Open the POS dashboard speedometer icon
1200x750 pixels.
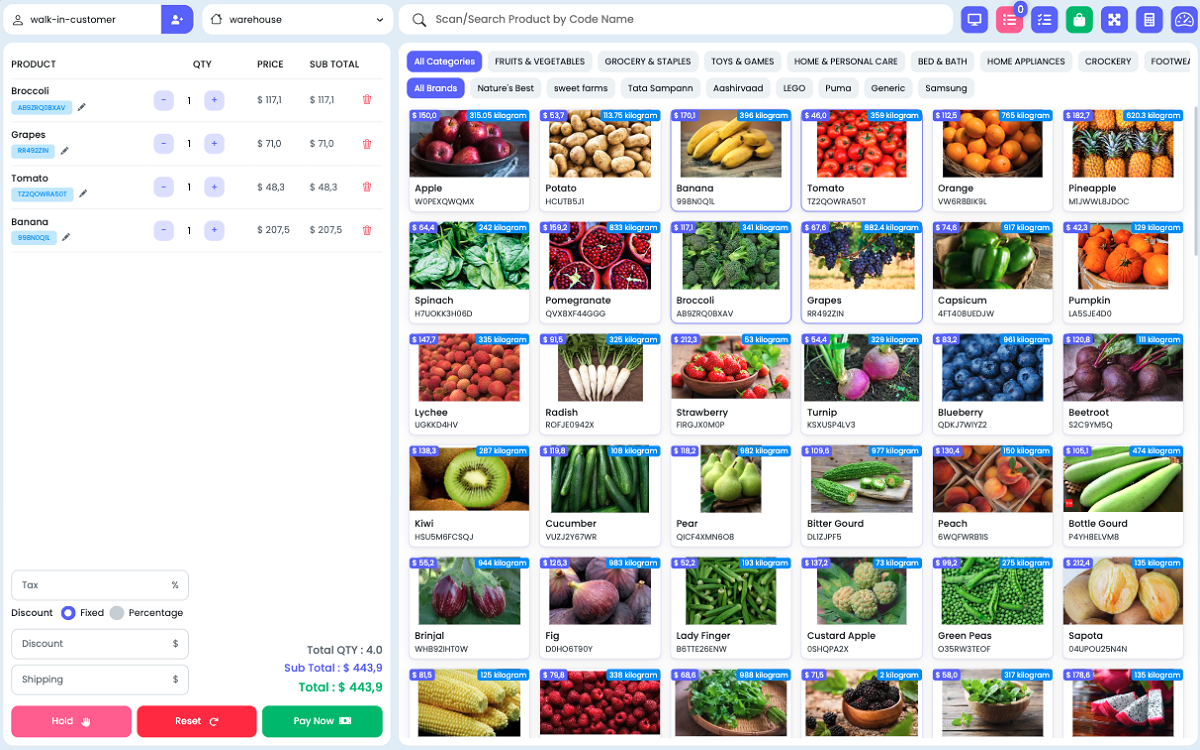[x=1182, y=19]
